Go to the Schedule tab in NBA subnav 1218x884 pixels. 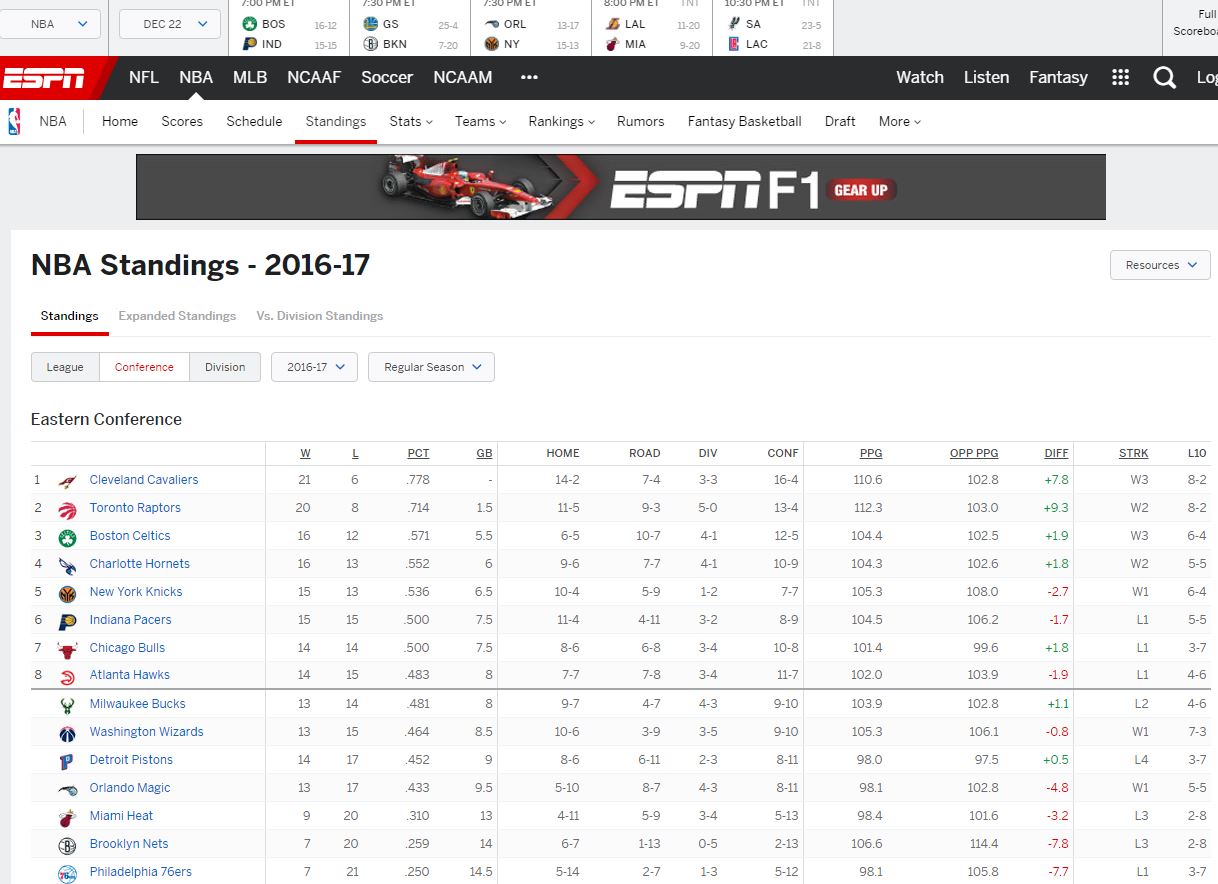pos(254,121)
